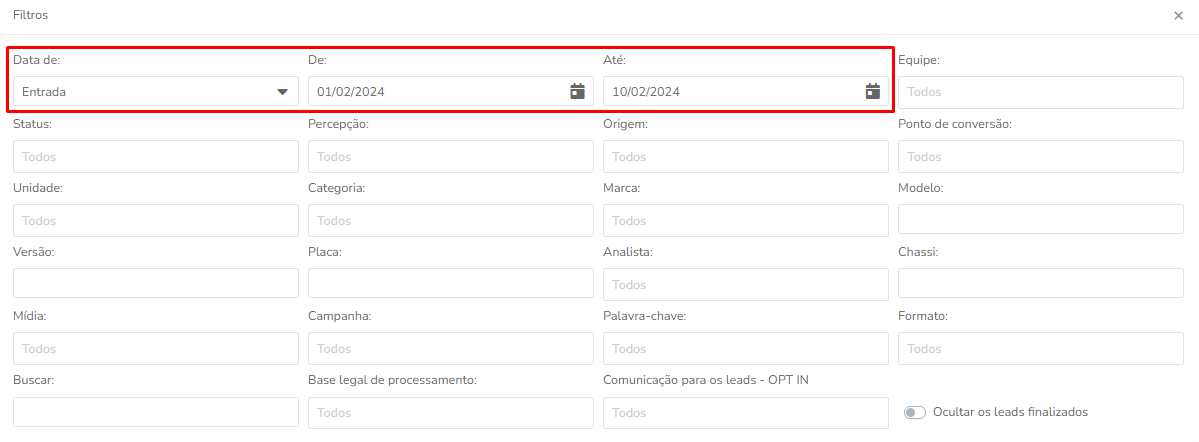
Task: Focus the Buscar search field
Action: [x=156, y=412]
